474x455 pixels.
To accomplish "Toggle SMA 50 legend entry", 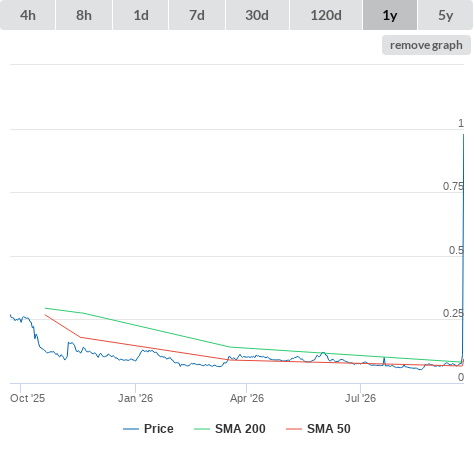I will 329,429.
